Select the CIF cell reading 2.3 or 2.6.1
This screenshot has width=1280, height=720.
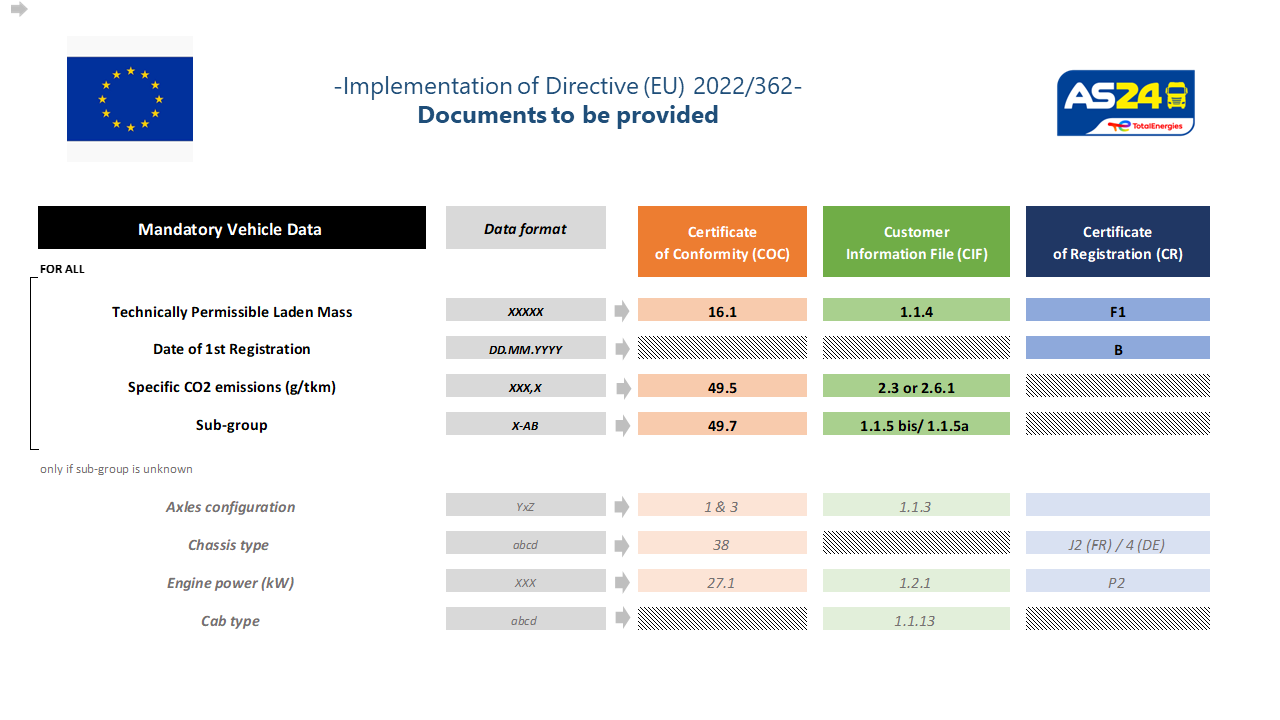916,387
